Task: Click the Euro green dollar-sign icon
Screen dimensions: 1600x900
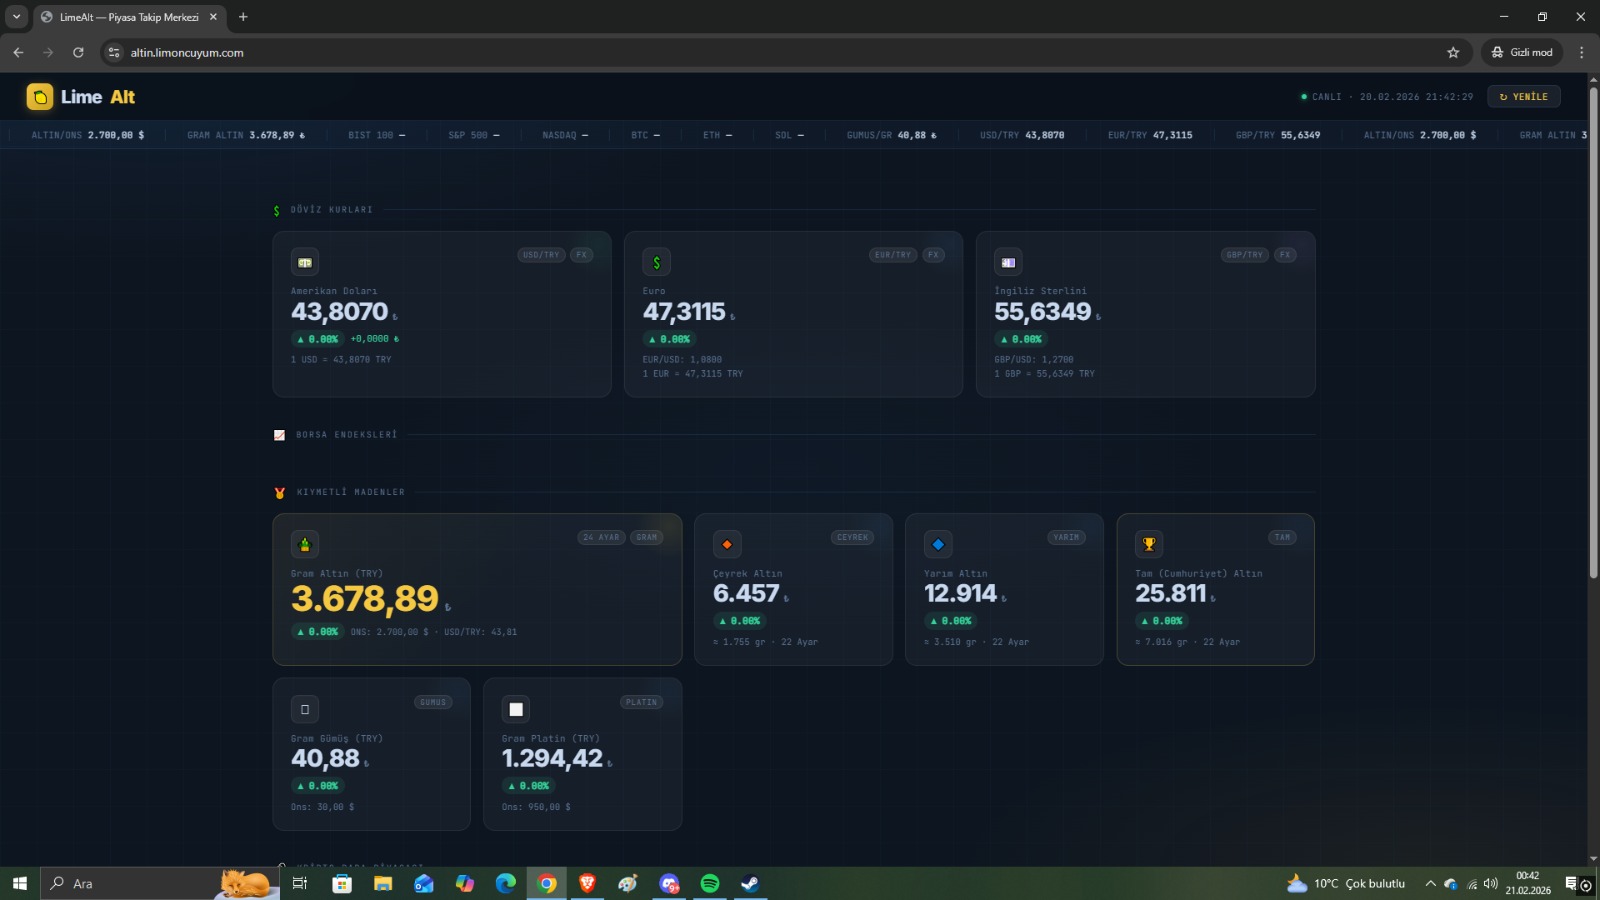Action: tap(656, 262)
